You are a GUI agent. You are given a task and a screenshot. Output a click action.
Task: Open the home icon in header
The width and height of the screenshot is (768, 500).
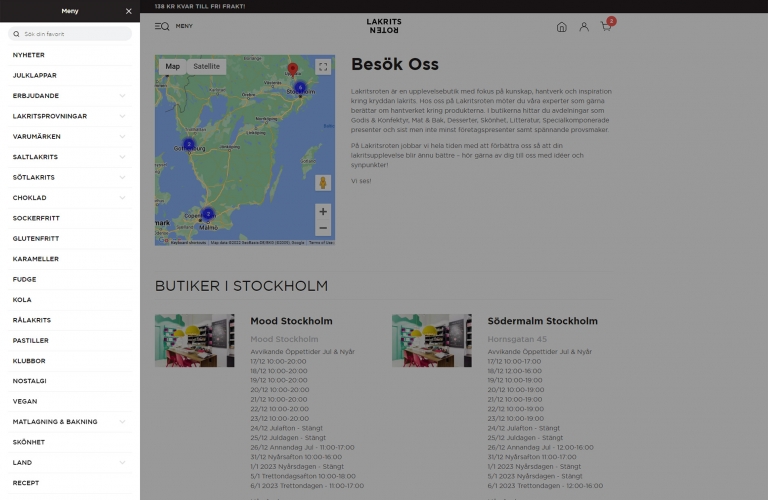pyautogui.click(x=562, y=27)
